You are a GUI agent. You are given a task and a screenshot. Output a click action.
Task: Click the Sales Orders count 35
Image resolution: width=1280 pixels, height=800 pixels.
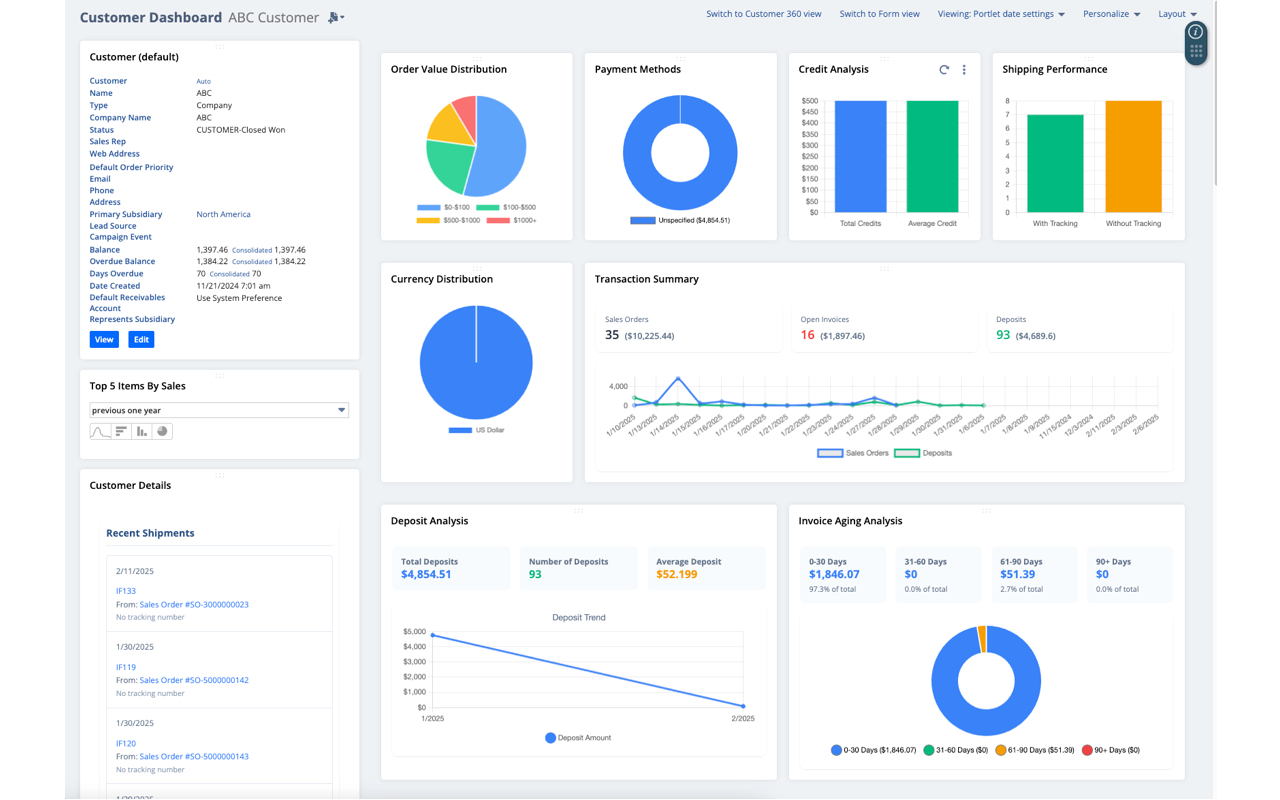point(612,335)
